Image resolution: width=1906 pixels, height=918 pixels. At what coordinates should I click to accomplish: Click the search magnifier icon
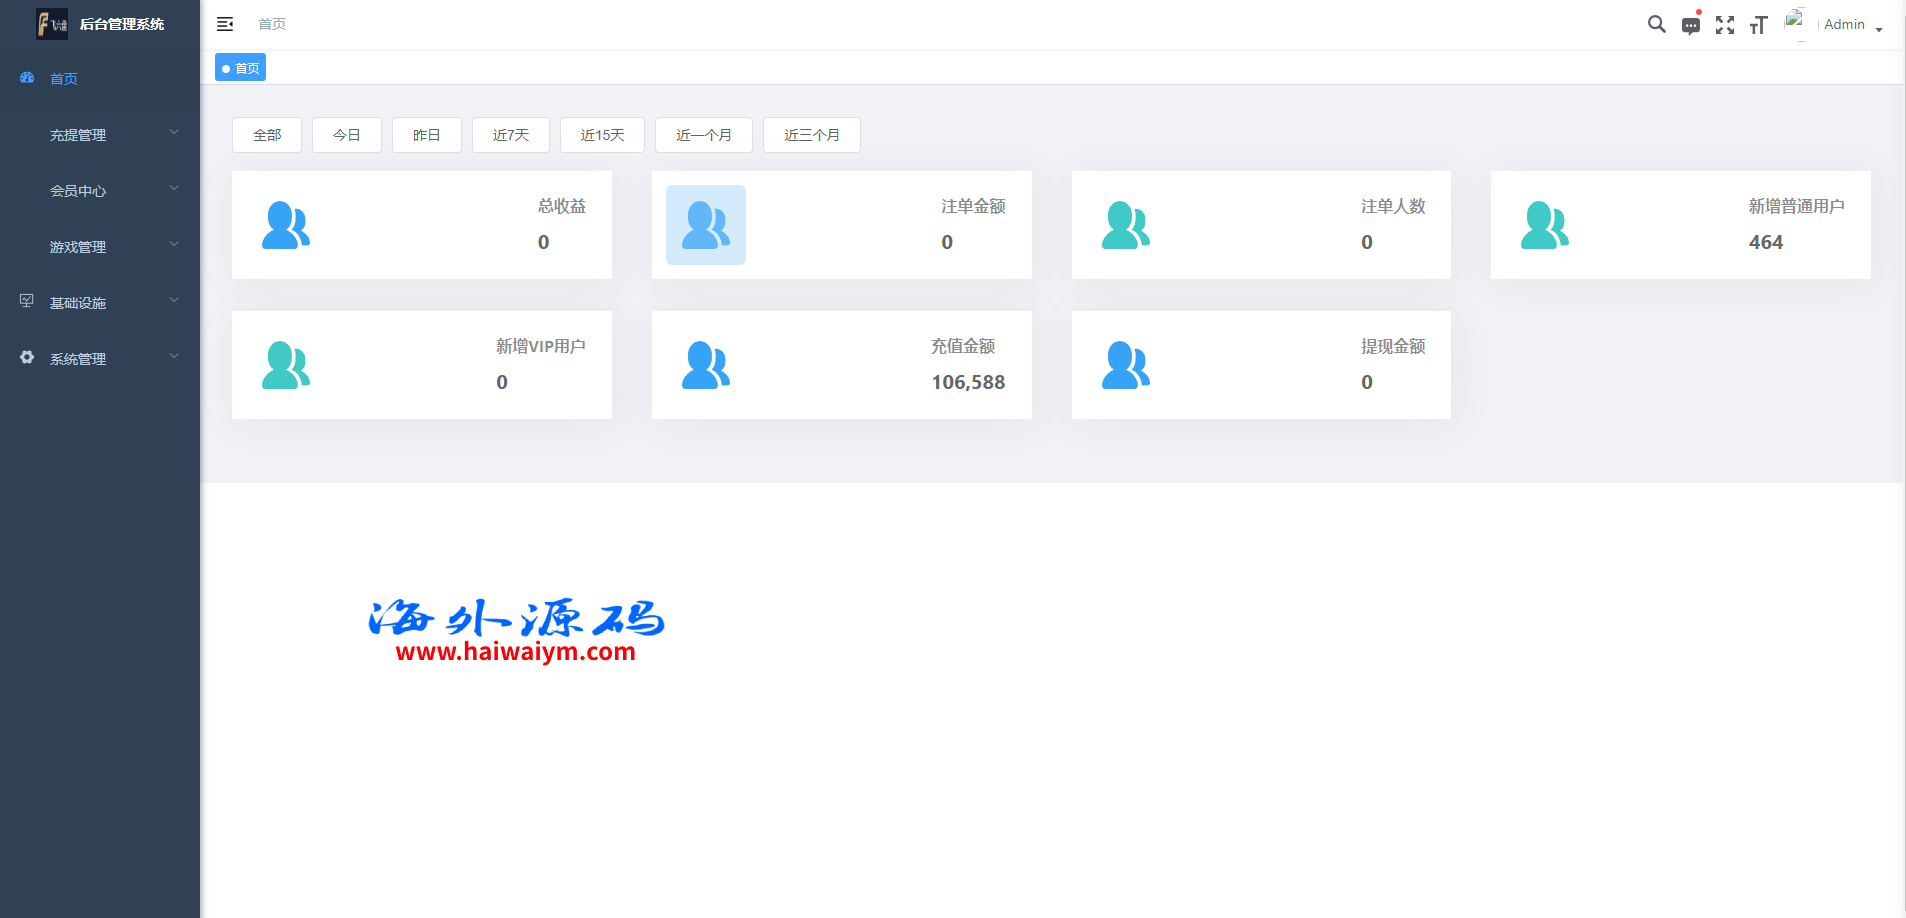[1656, 24]
